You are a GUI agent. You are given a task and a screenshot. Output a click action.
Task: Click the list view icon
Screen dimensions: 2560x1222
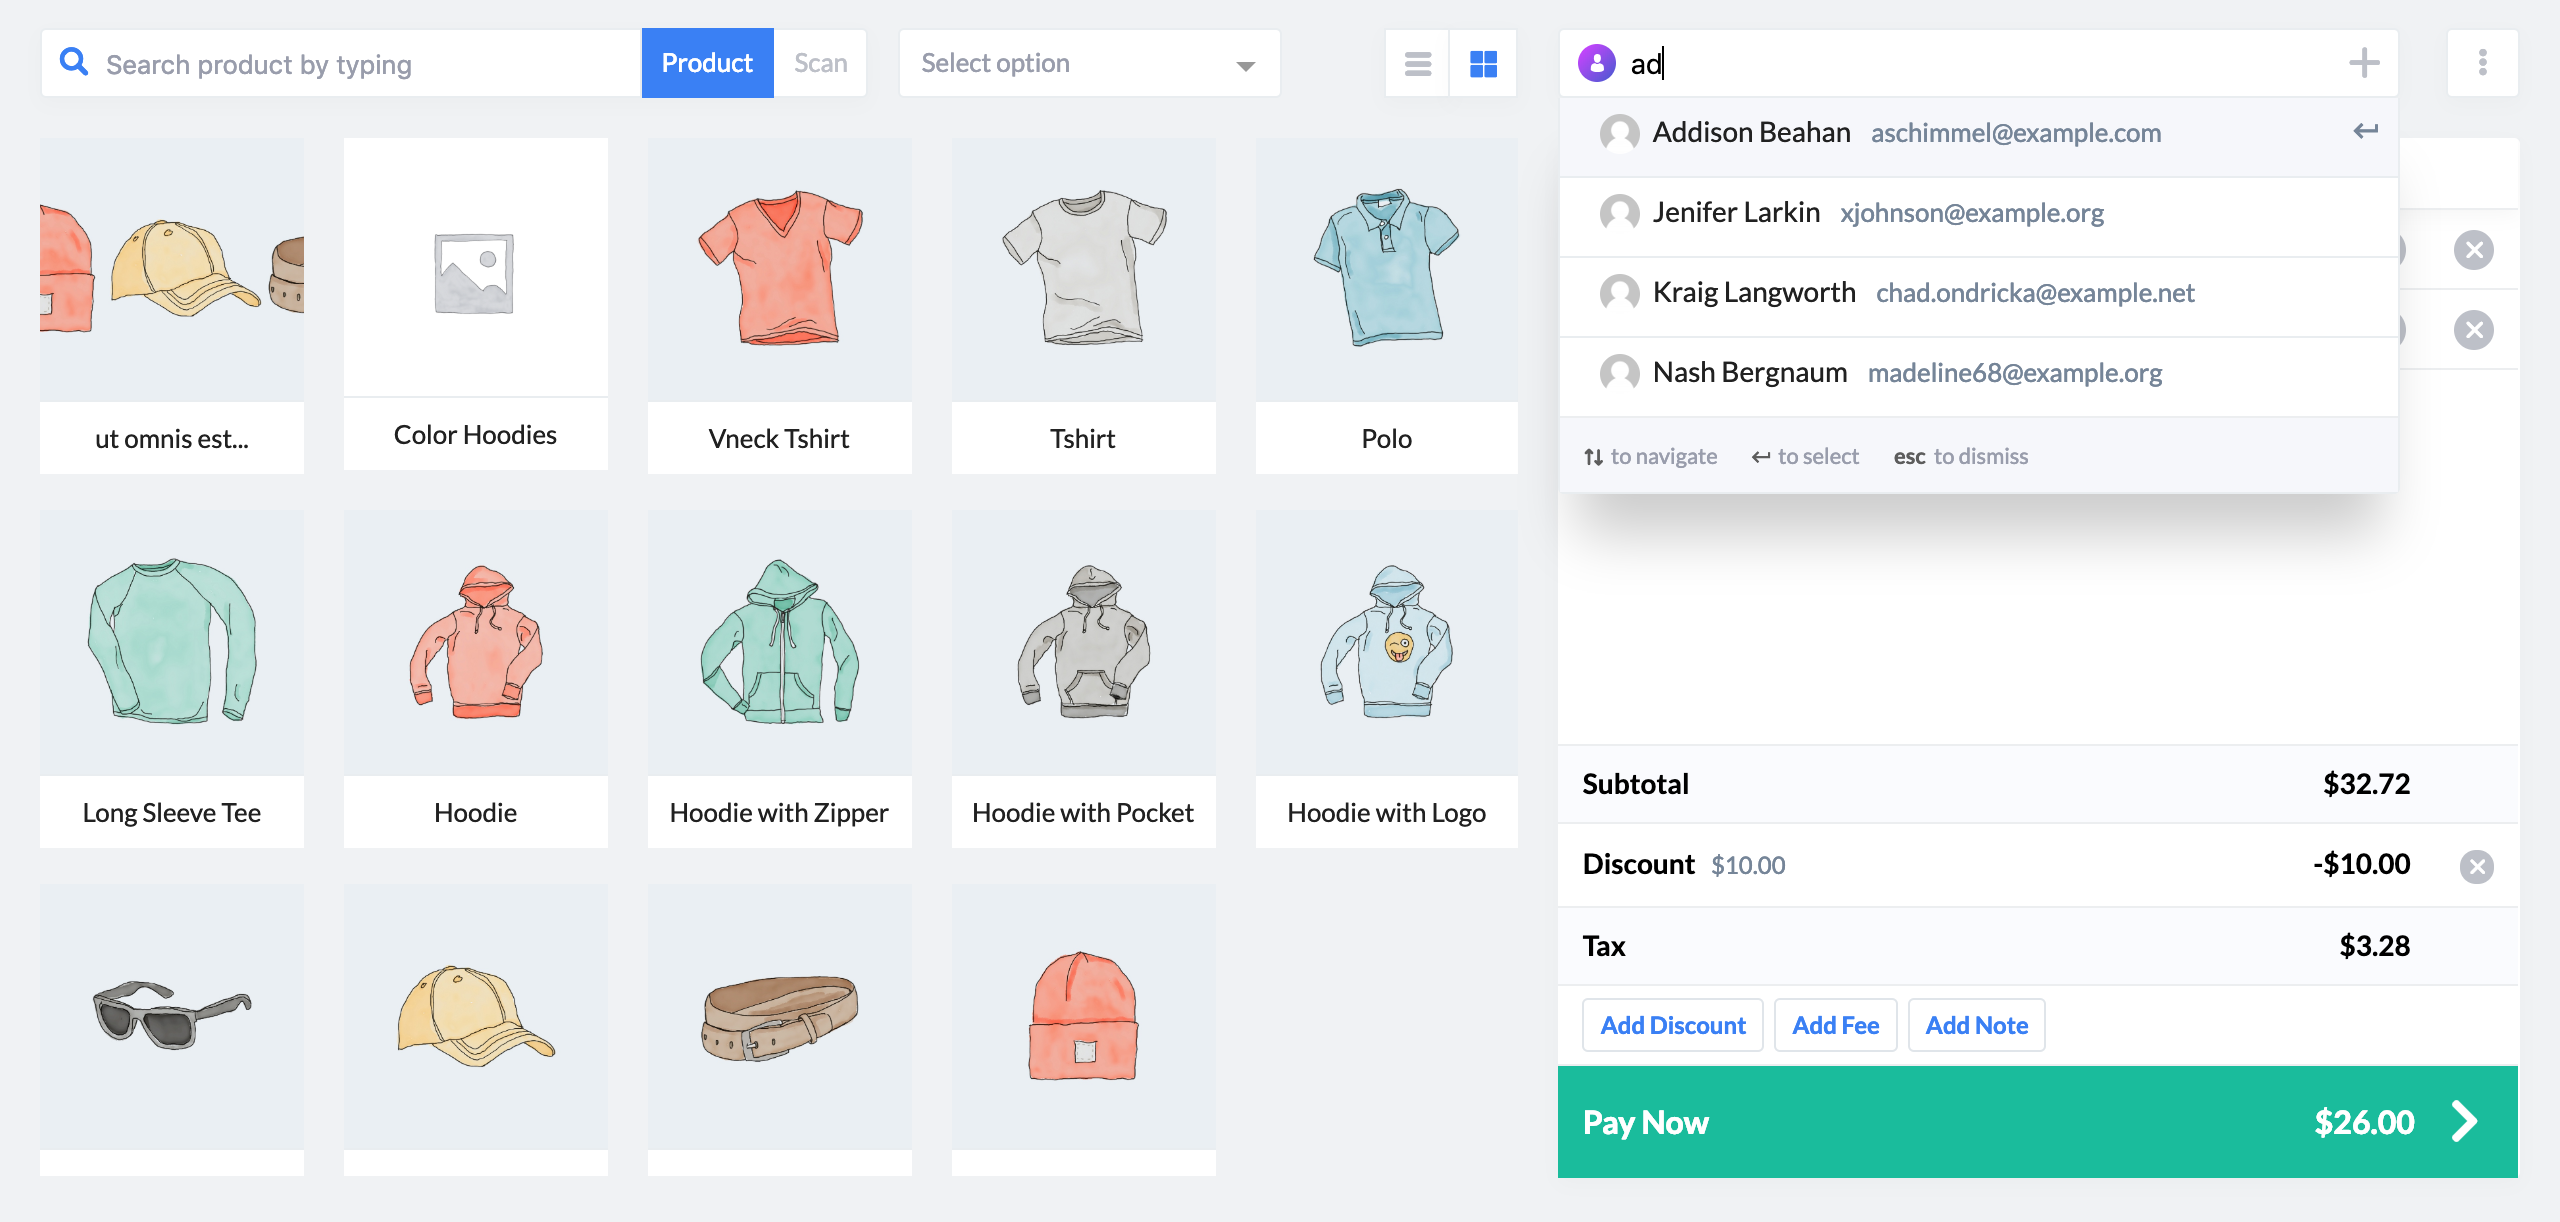1417,64
